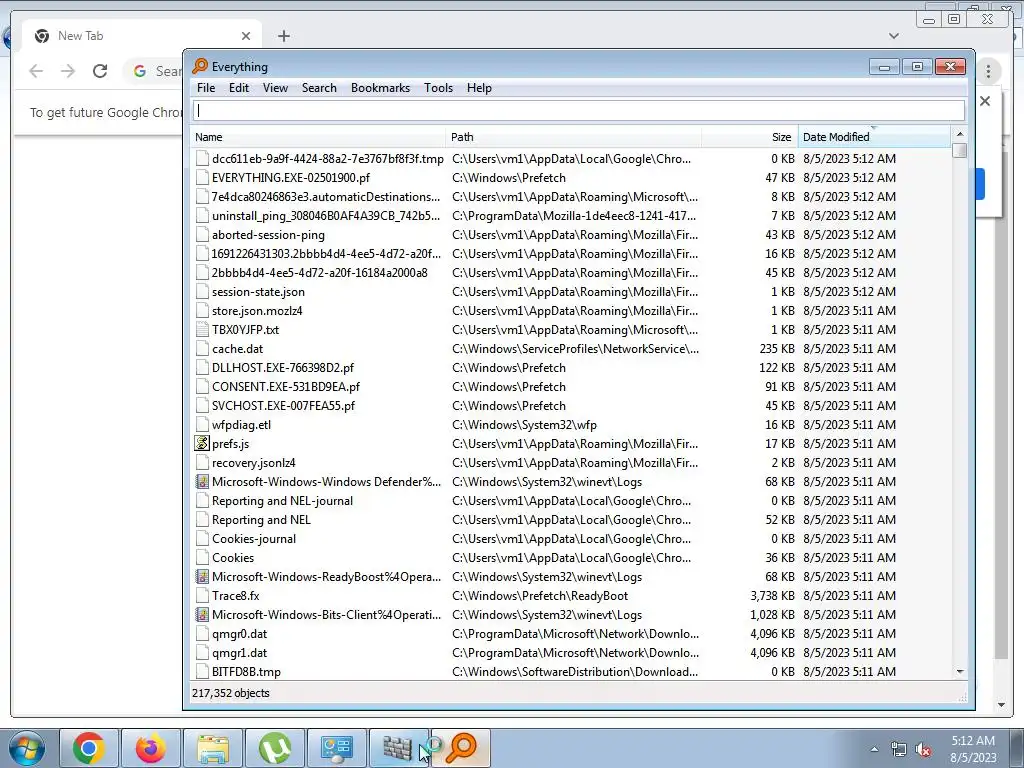Open a new tab in Chrome
Viewport: 1024px width, 768px height.
(x=283, y=36)
